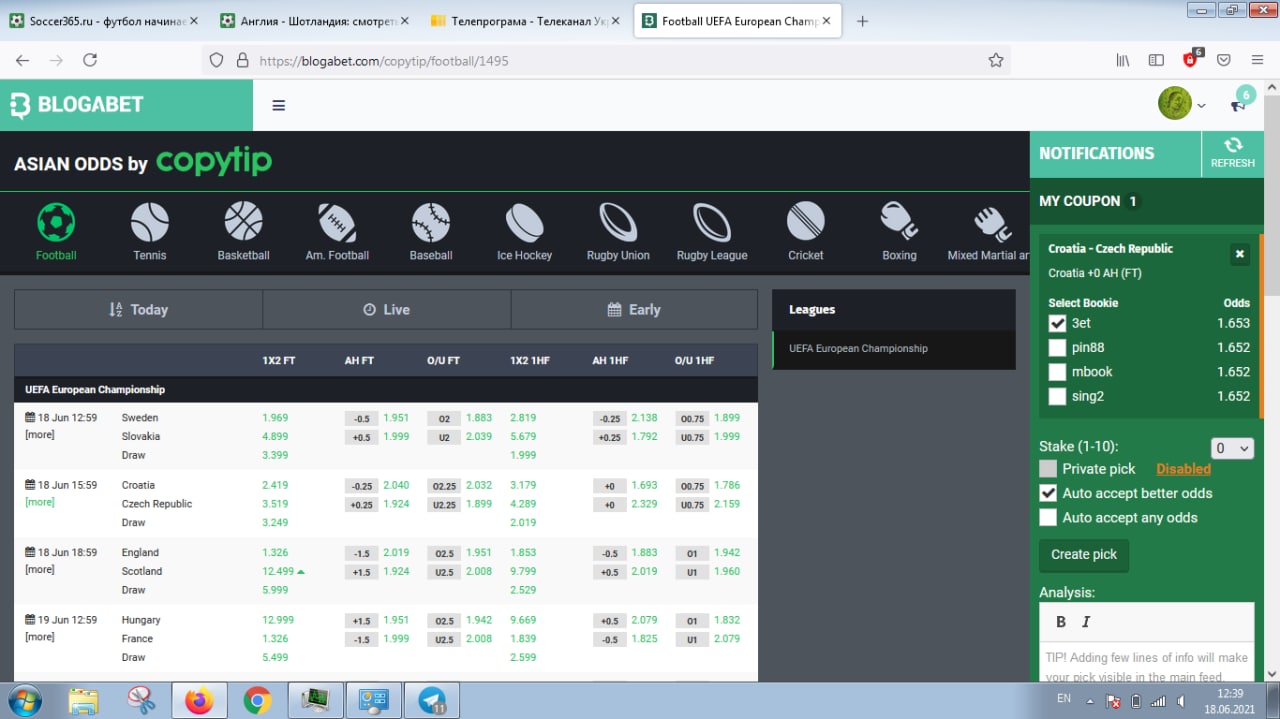Select the Tennis sport icon
The height and width of the screenshot is (719, 1280).
click(150, 222)
